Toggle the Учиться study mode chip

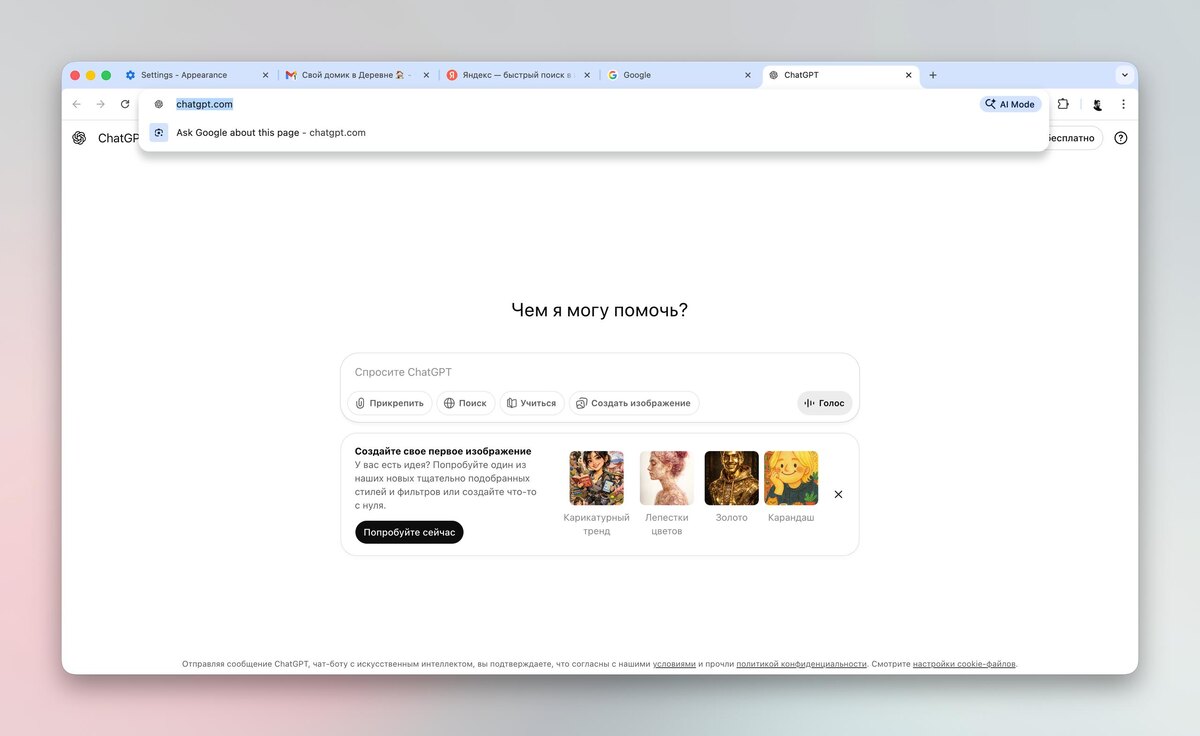tap(531, 403)
